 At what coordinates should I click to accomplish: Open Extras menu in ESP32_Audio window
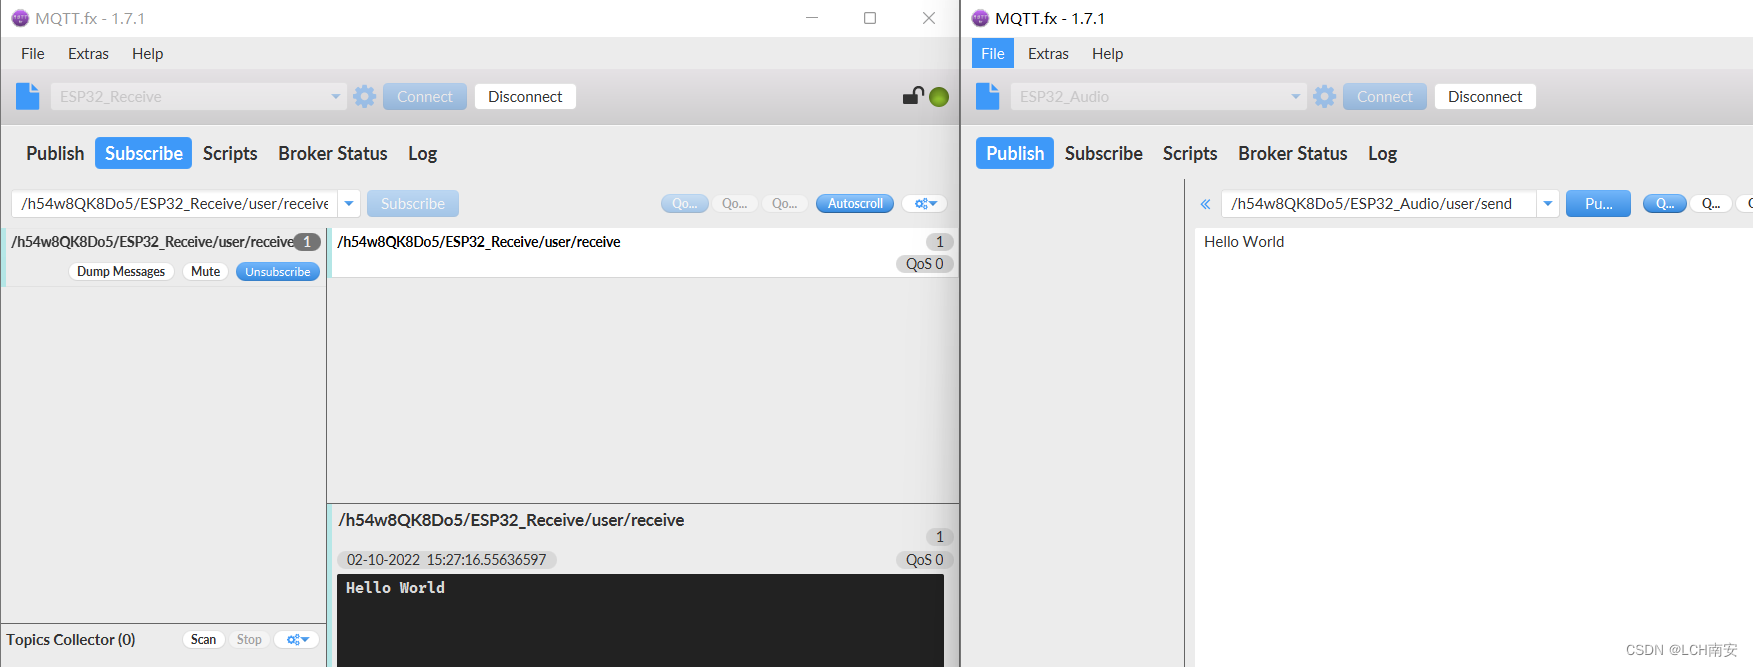coord(1048,54)
